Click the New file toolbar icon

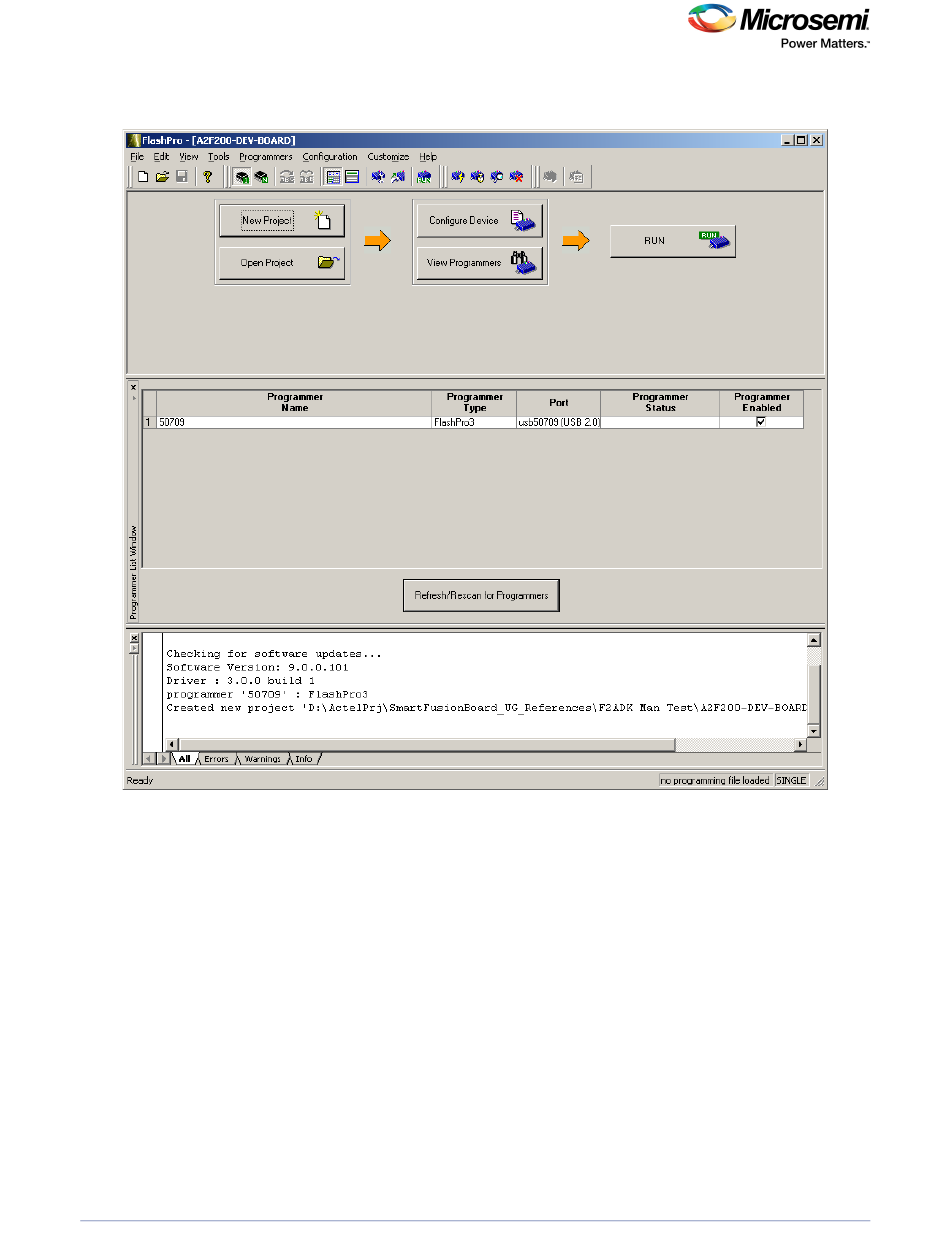click(143, 177)
